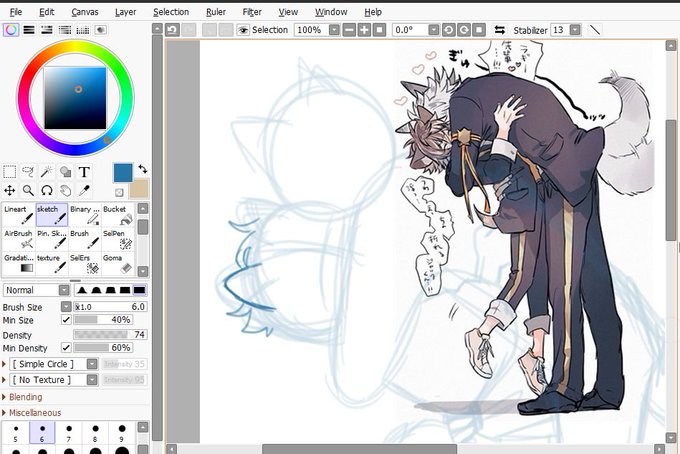Viewport: 680px width, 454px height.
Task: Rotate canvas clockwise
Action: [x=464, y=30]
